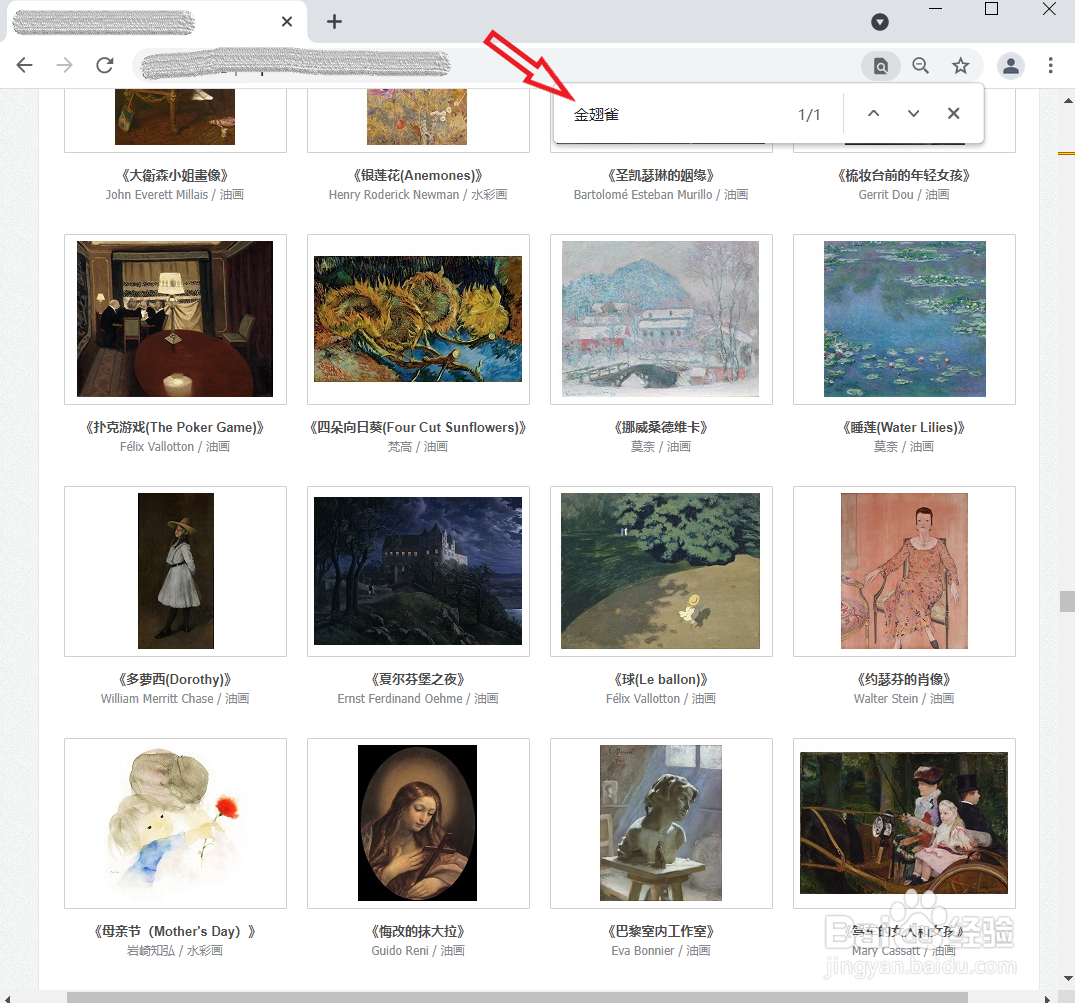1075x1003 pixels.
Task: Select the artist line Guido Reni / 油画
Action: (x=418, y=950)
